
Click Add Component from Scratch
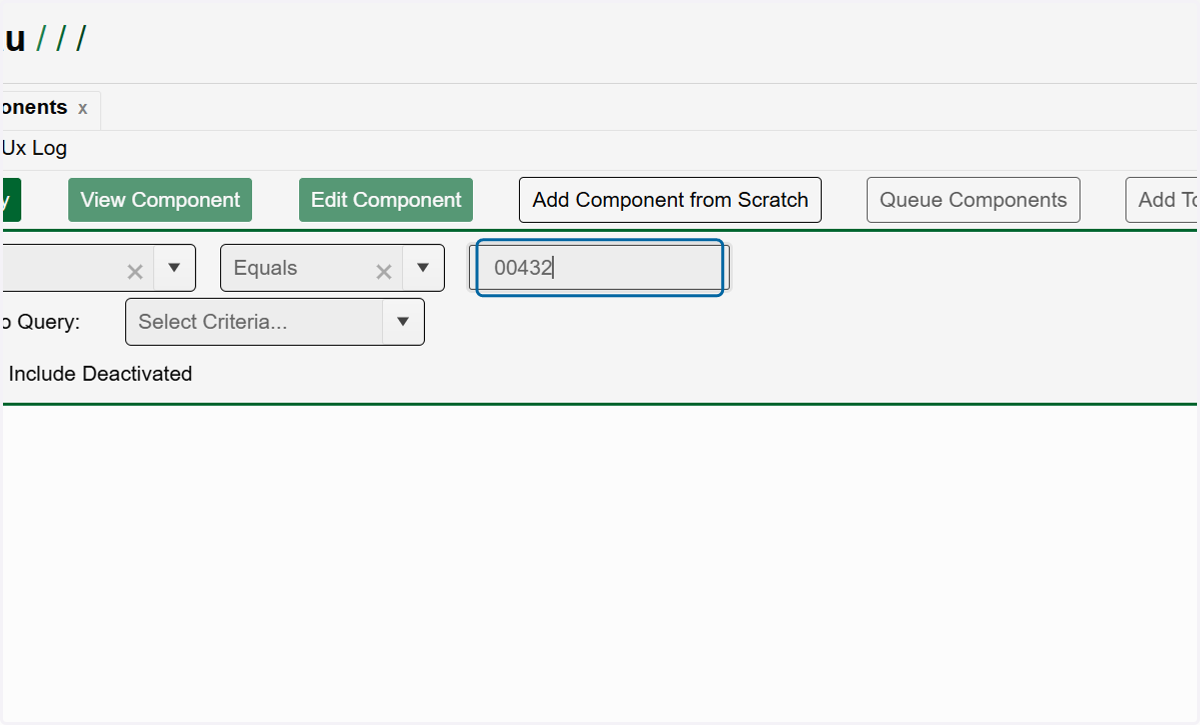pyautogui.click(x=670, y=200)
